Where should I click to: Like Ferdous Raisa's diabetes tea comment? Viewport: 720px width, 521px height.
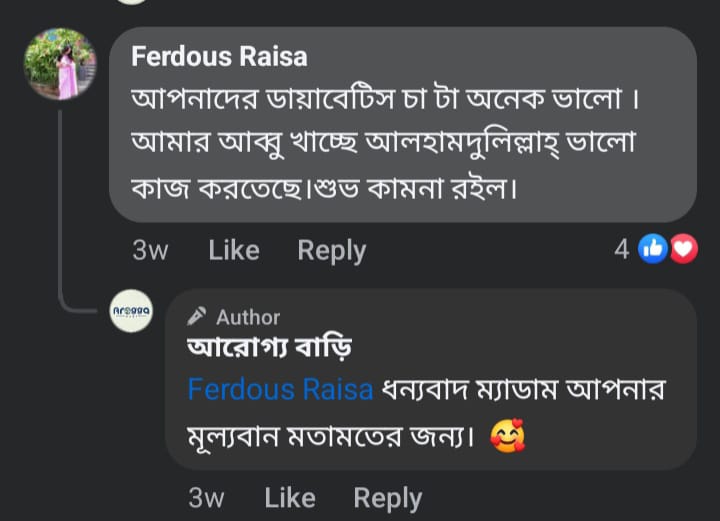[233, 250]
